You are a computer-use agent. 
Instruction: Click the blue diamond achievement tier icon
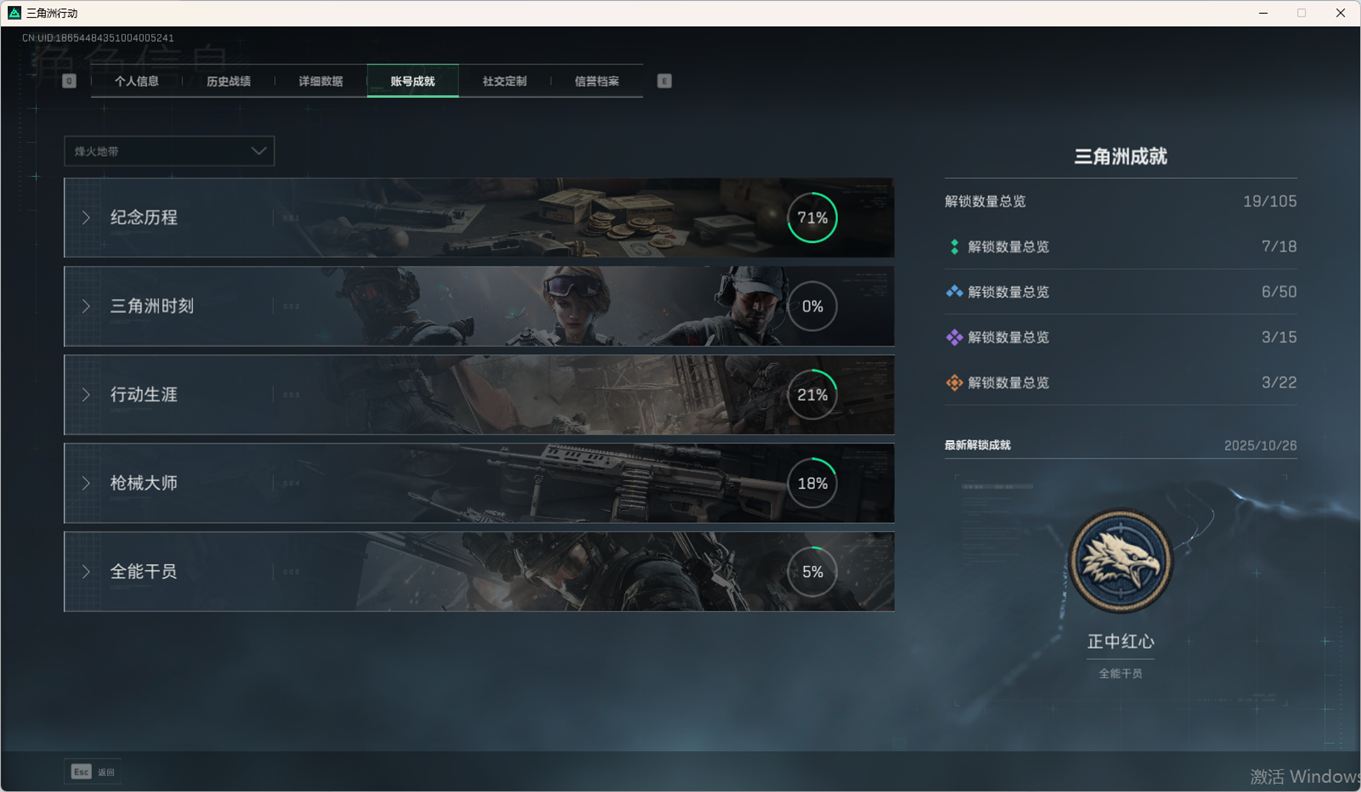(x=954, y=292)
